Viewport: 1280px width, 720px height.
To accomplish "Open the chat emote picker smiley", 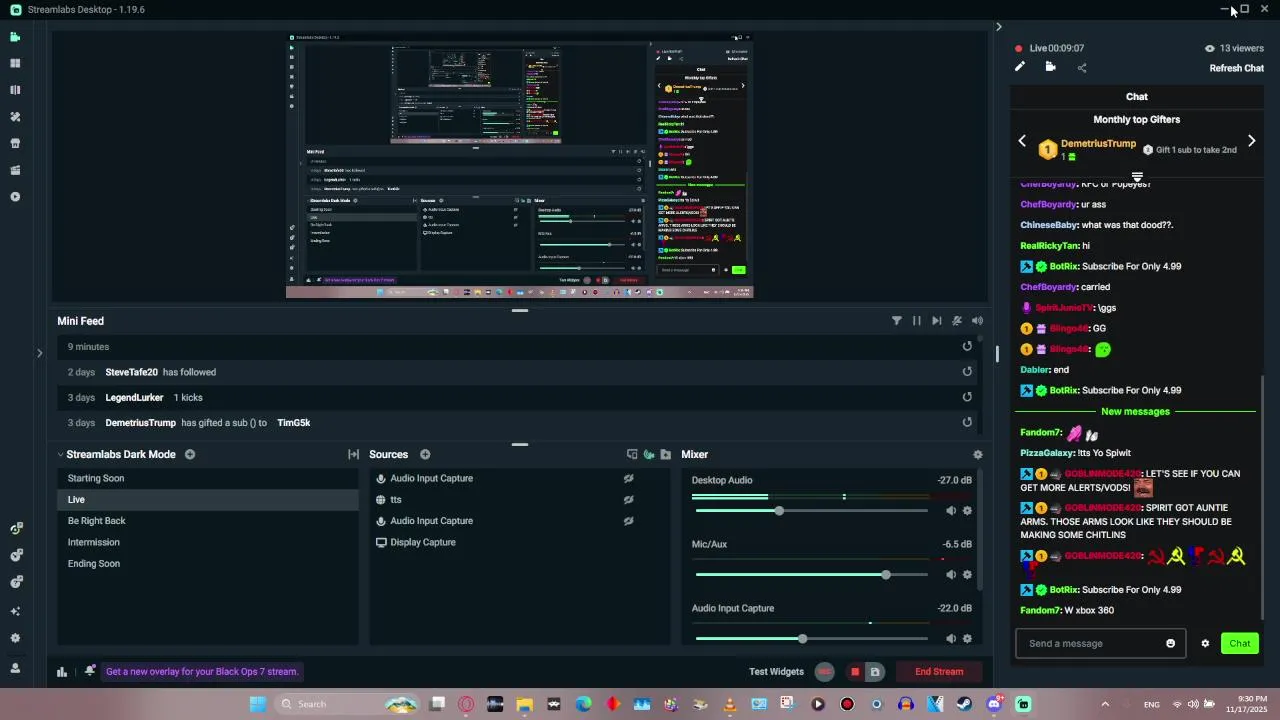I will (1170, 643).
